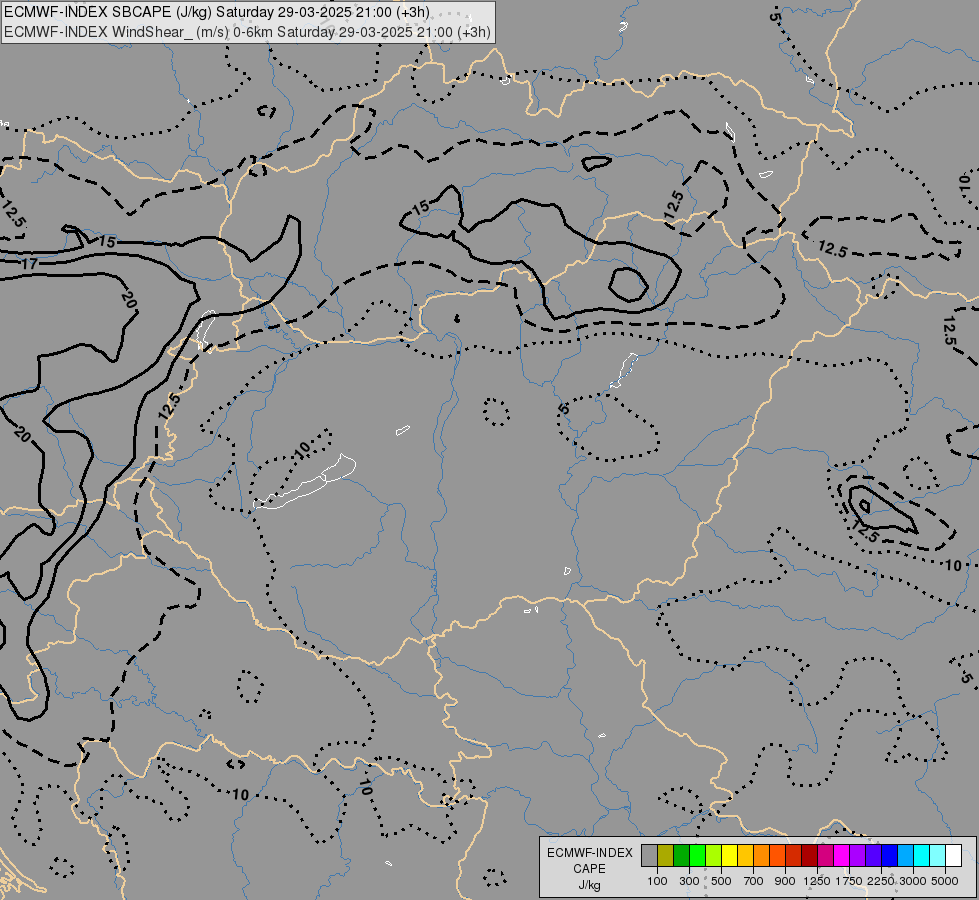
Task: Select the olive swatch right of 100 tick
Action: click(665, 855)
